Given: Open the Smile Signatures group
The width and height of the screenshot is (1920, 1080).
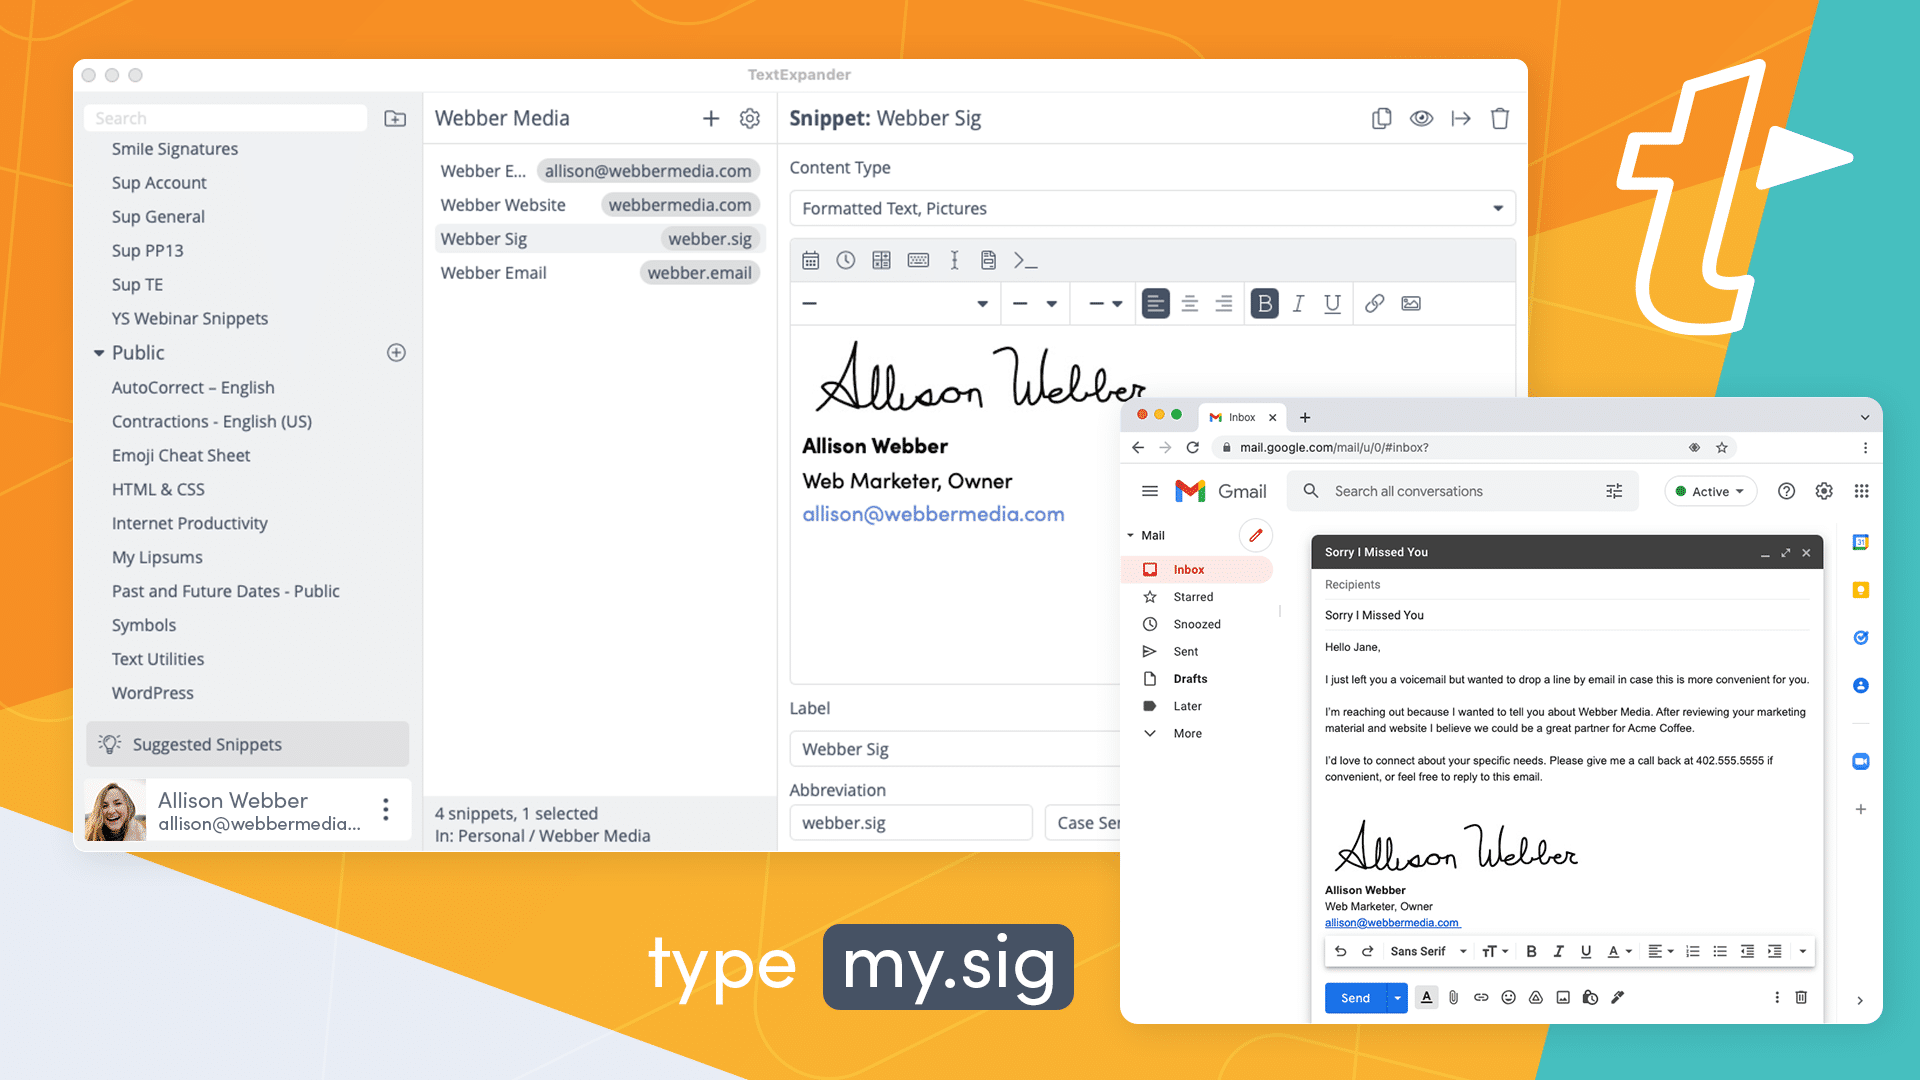Looking at the screenshot, I should pos(175,149).
